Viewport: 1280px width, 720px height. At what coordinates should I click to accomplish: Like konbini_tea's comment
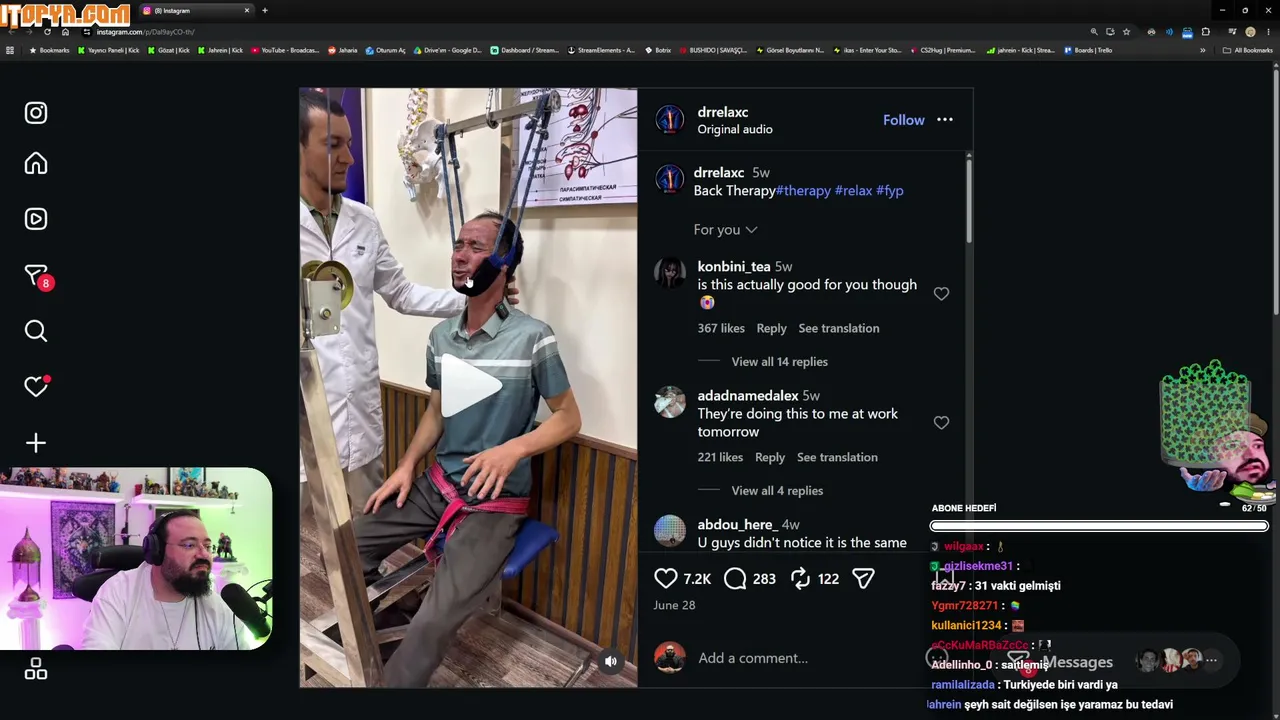[x=941, y=294]
